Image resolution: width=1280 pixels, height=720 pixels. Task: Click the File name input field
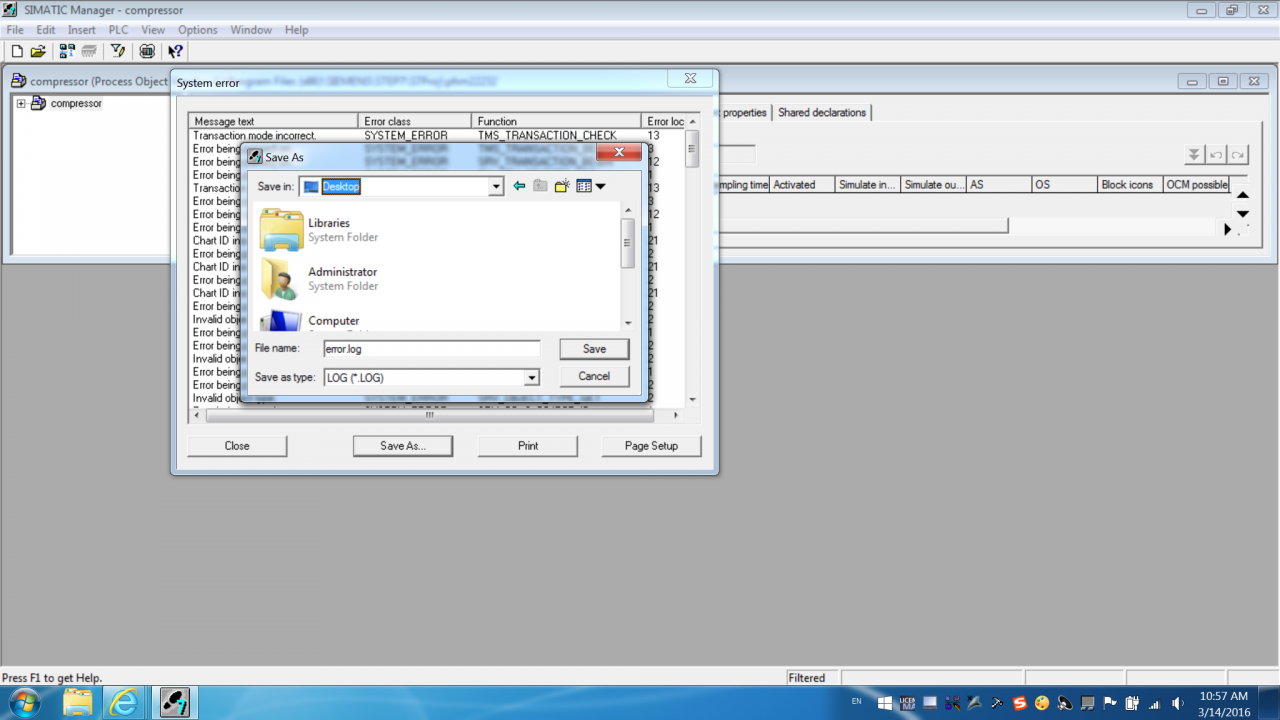(x=431, y=349)
